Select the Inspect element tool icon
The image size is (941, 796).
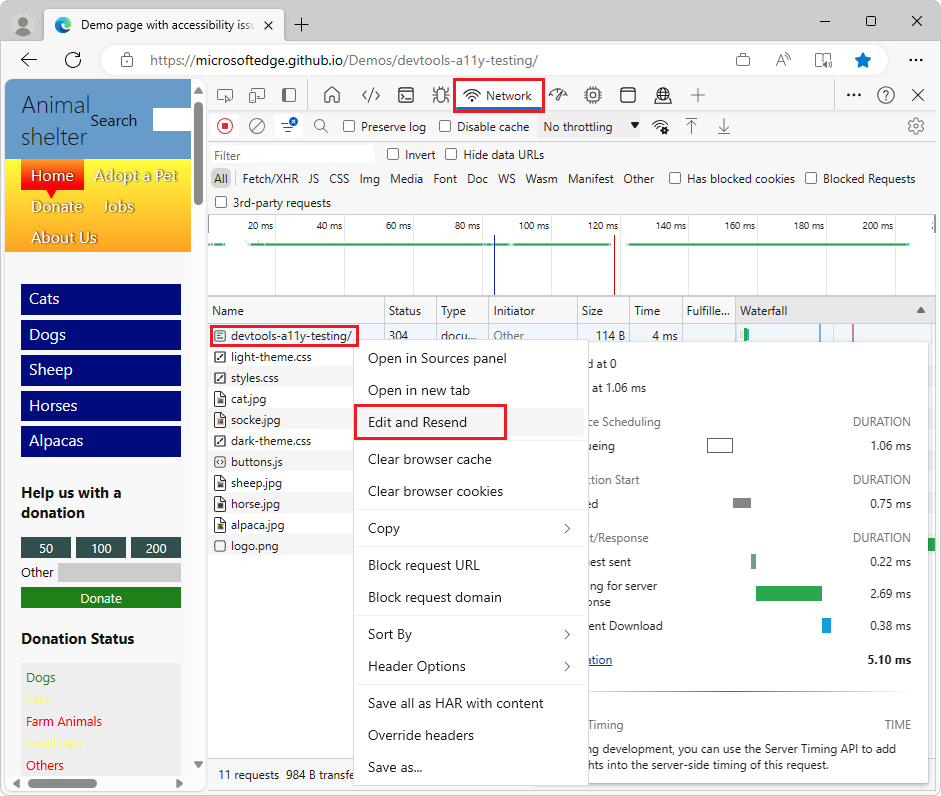tap(226, 94)
